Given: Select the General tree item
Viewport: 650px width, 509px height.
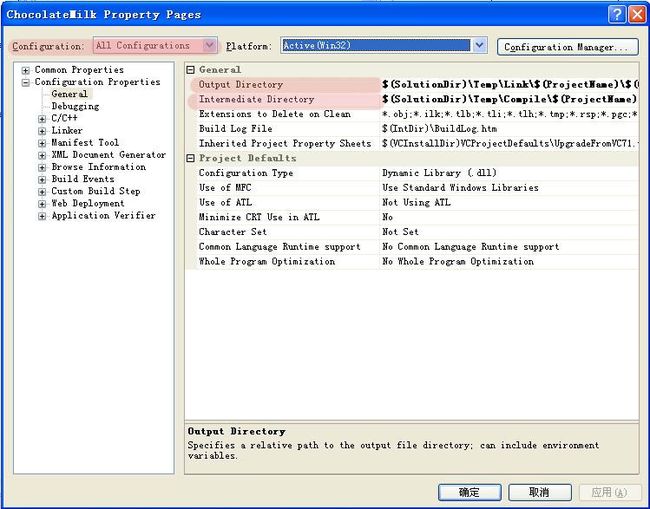Looking at the screenshot, I should [x=70, y=94].
